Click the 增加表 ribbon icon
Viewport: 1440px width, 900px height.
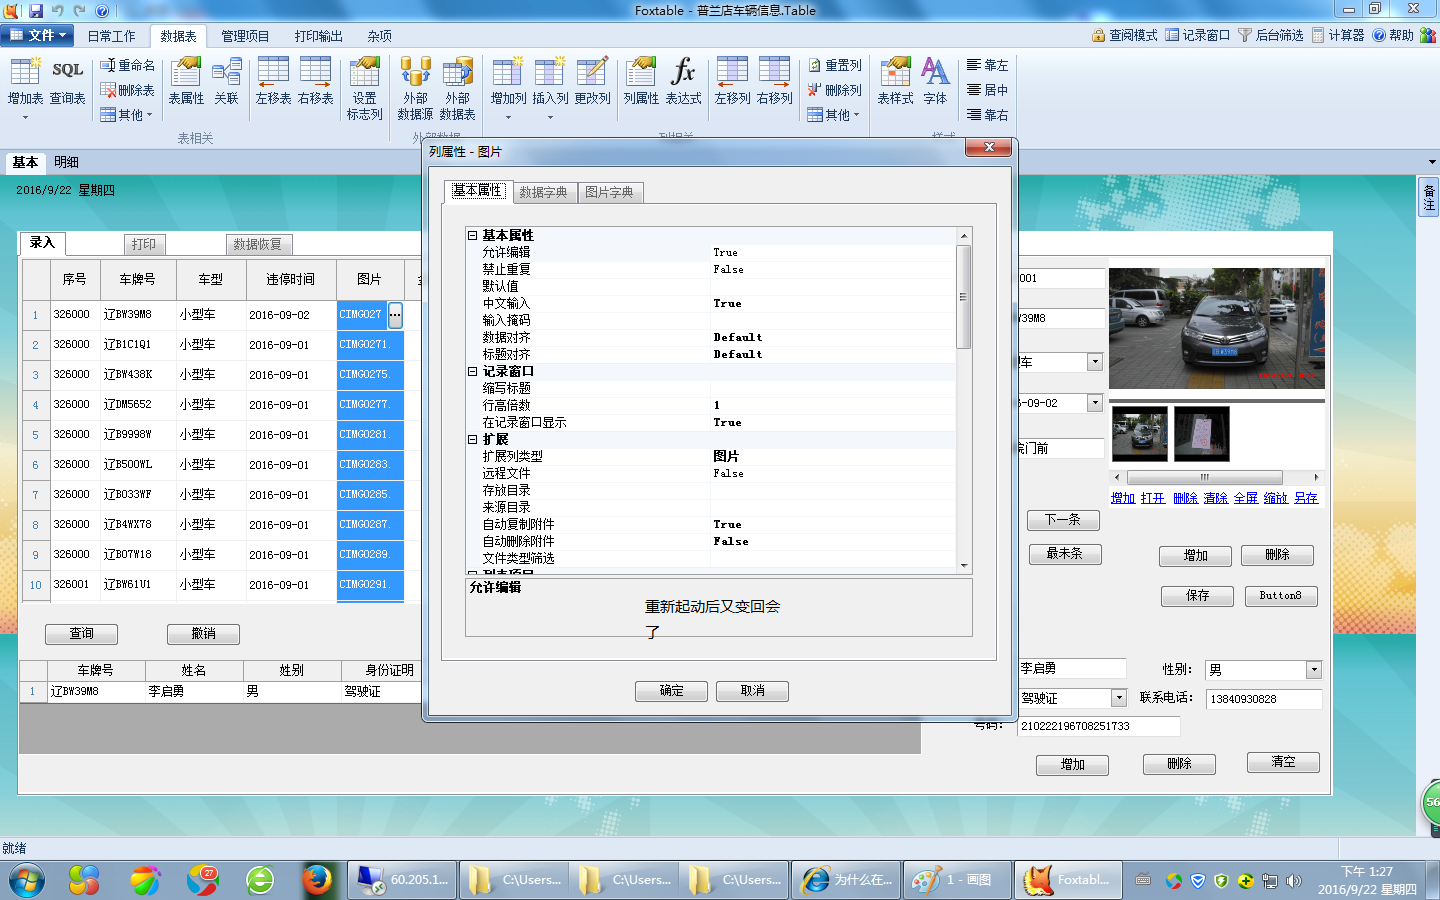(25, 82)
